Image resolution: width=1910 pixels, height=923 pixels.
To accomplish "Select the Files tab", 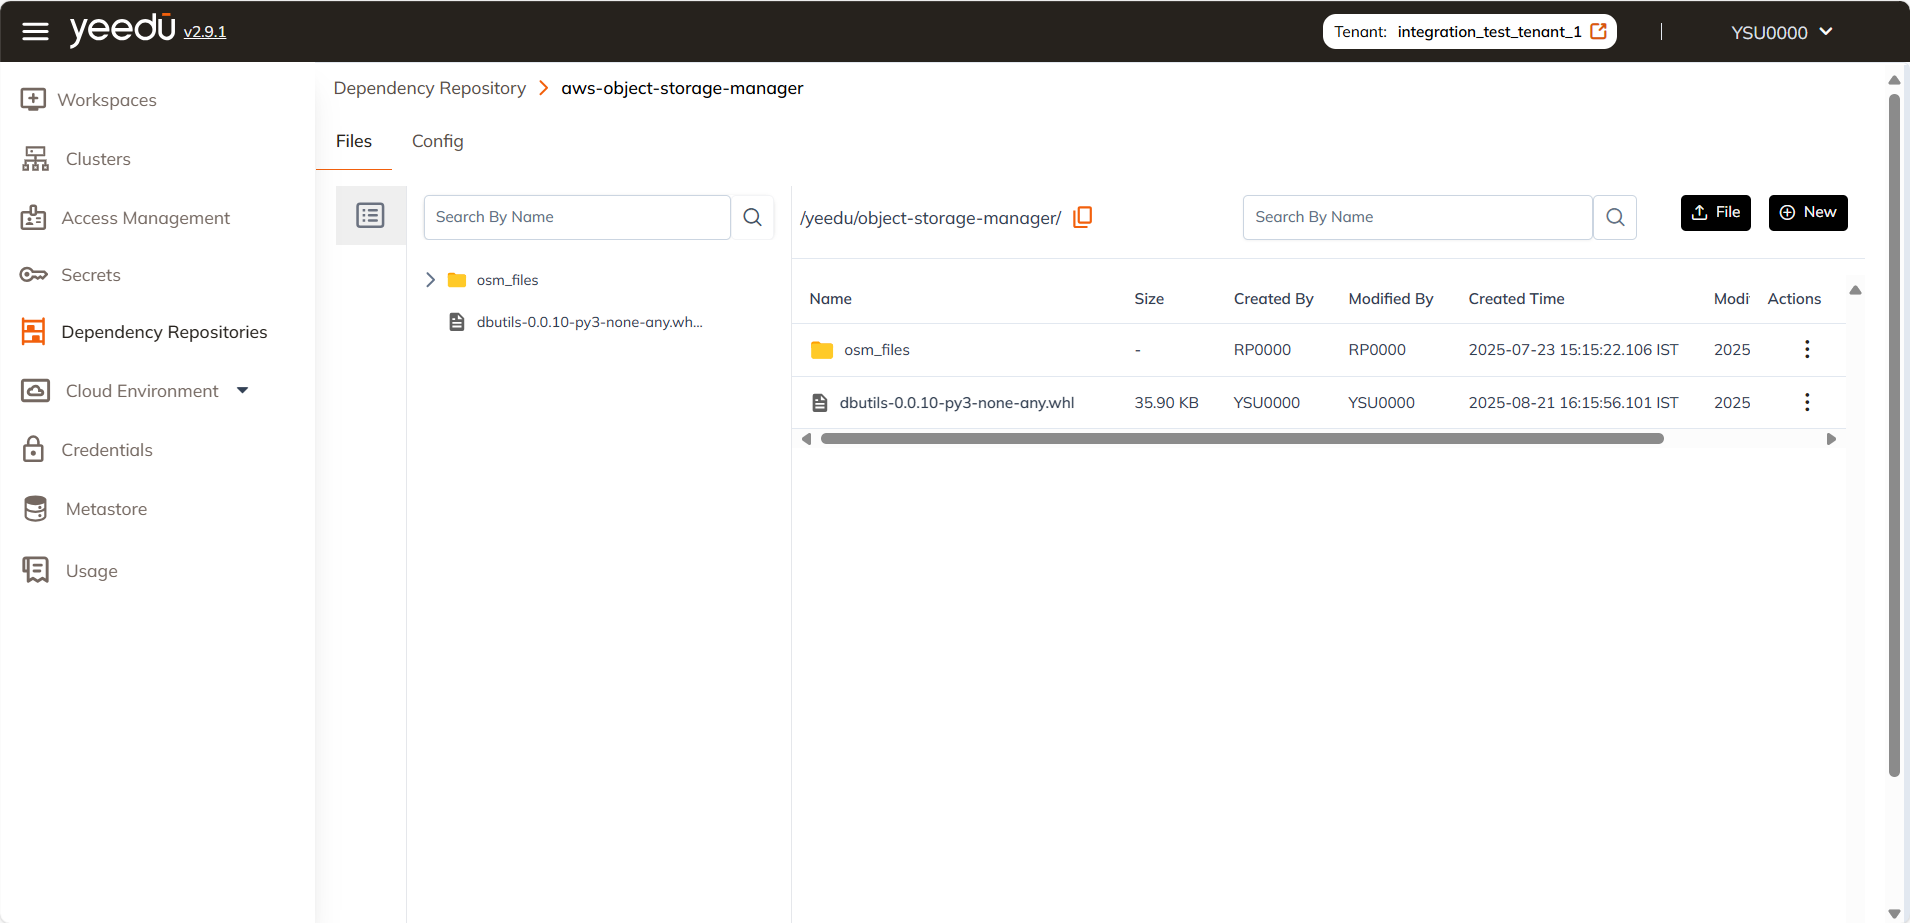I will [x=353, y=141].
